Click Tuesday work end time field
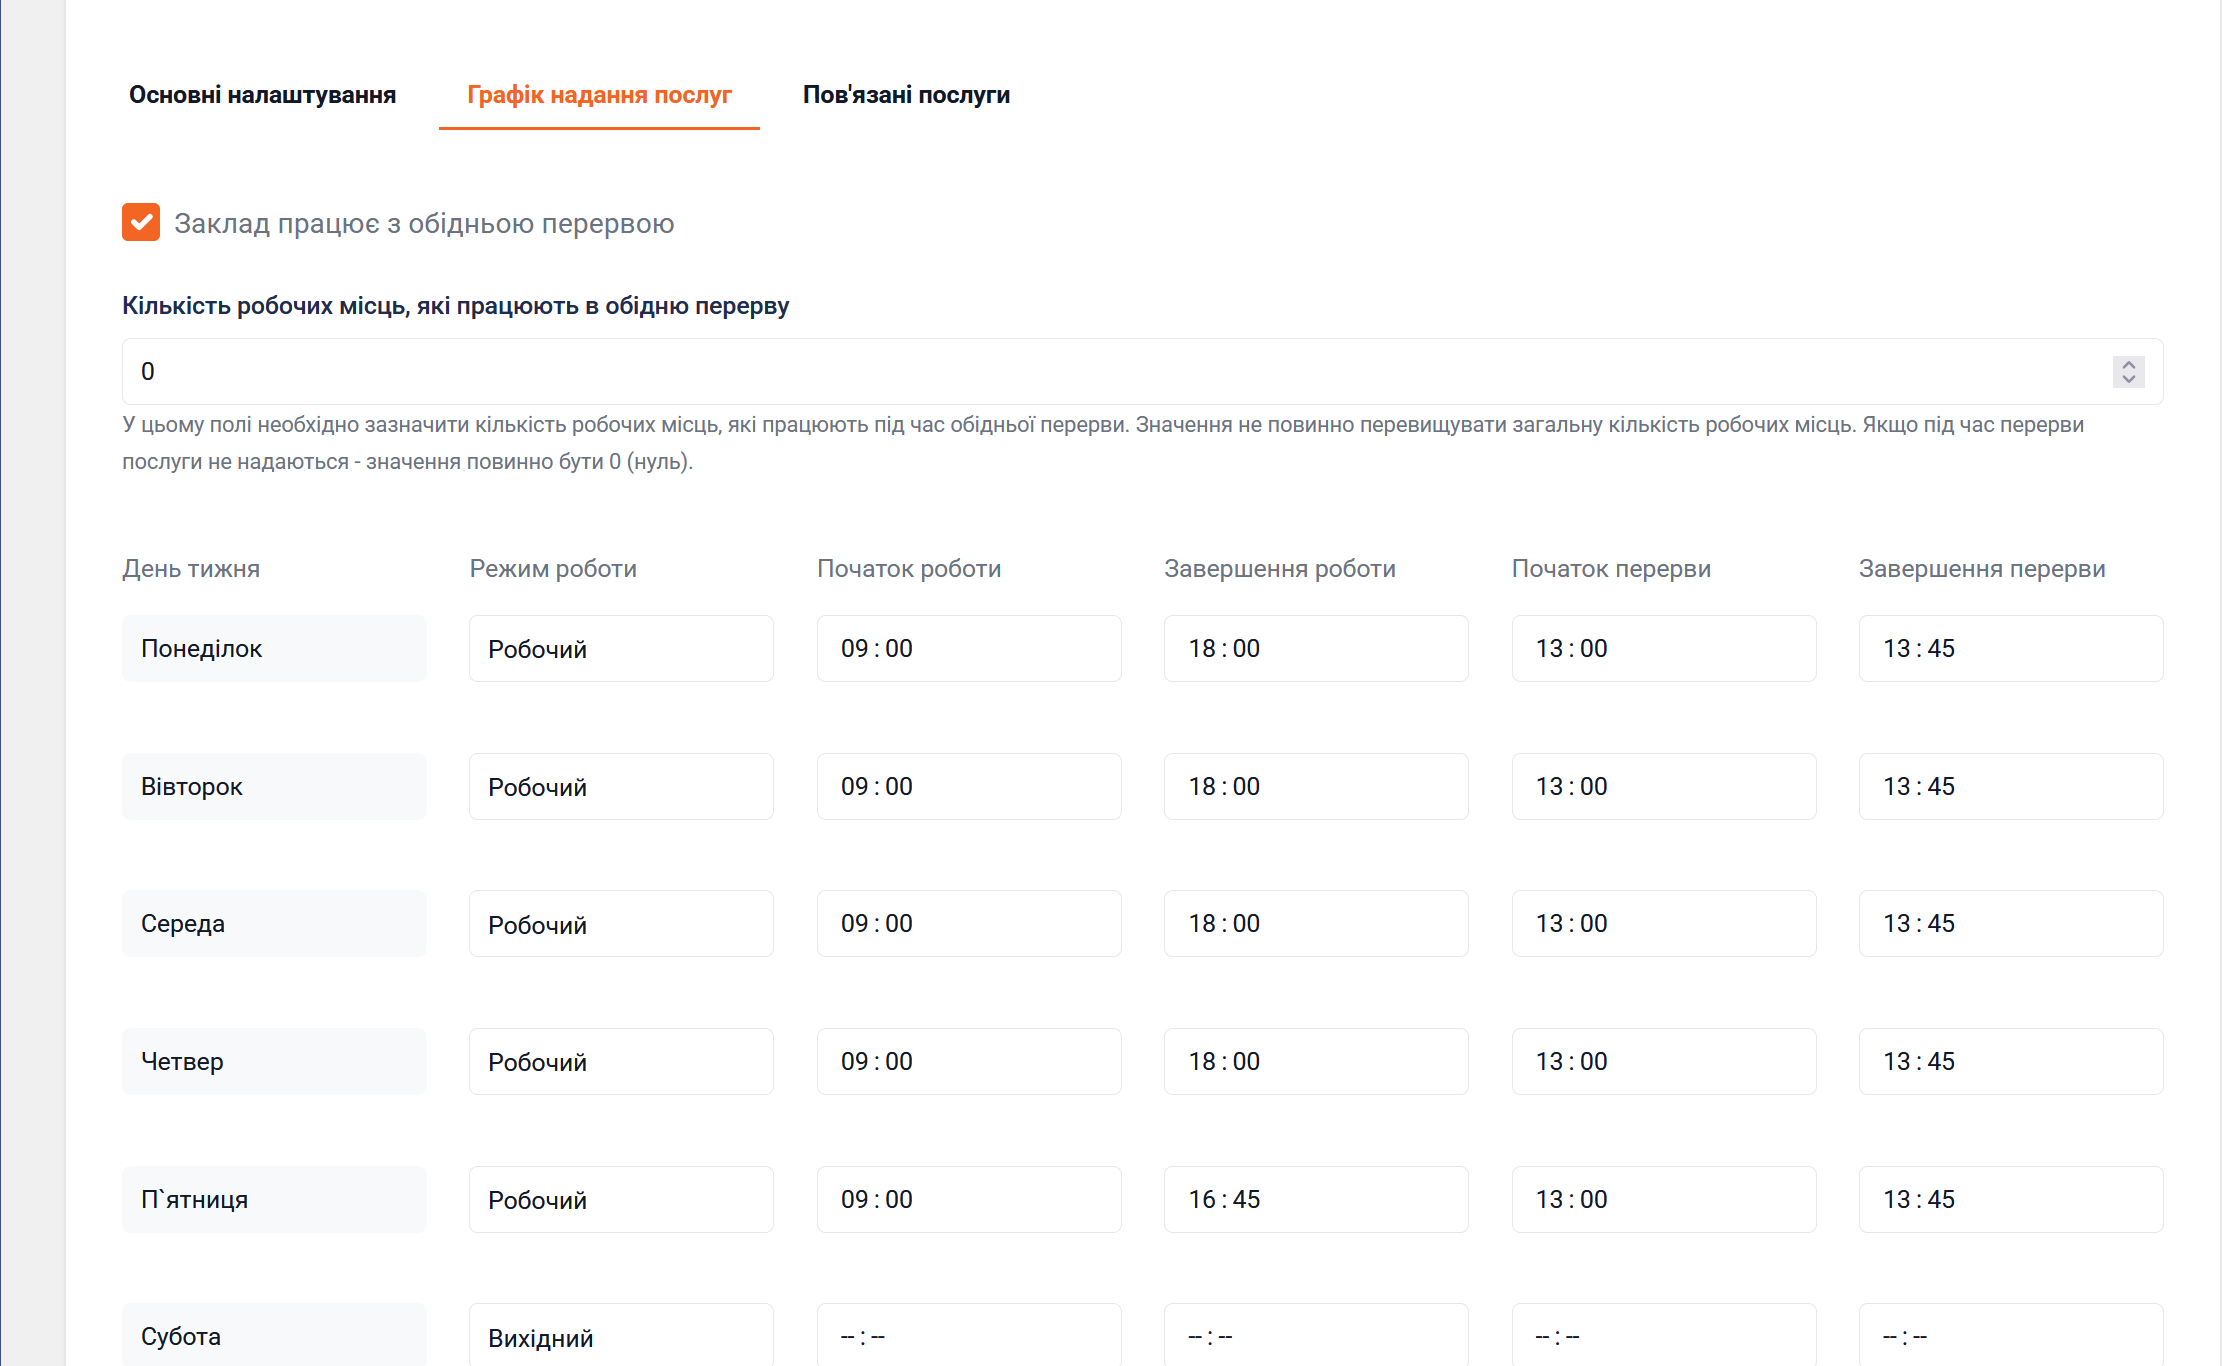2222x1366 pixels. click(1315, 787)
